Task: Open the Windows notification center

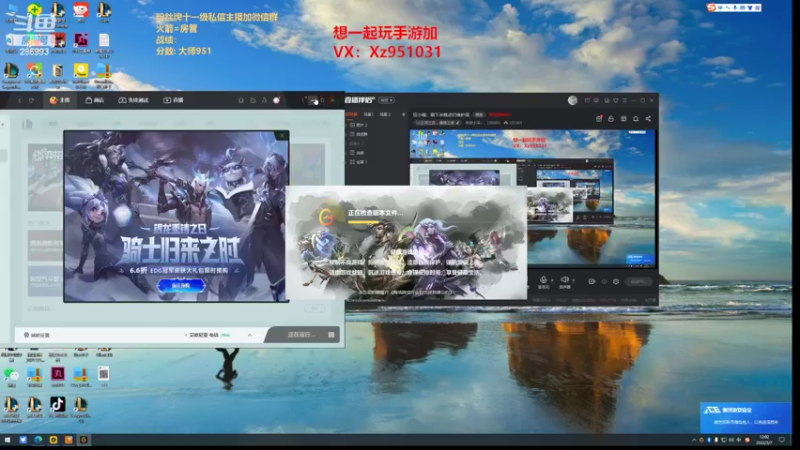Action: coord(782,440)
